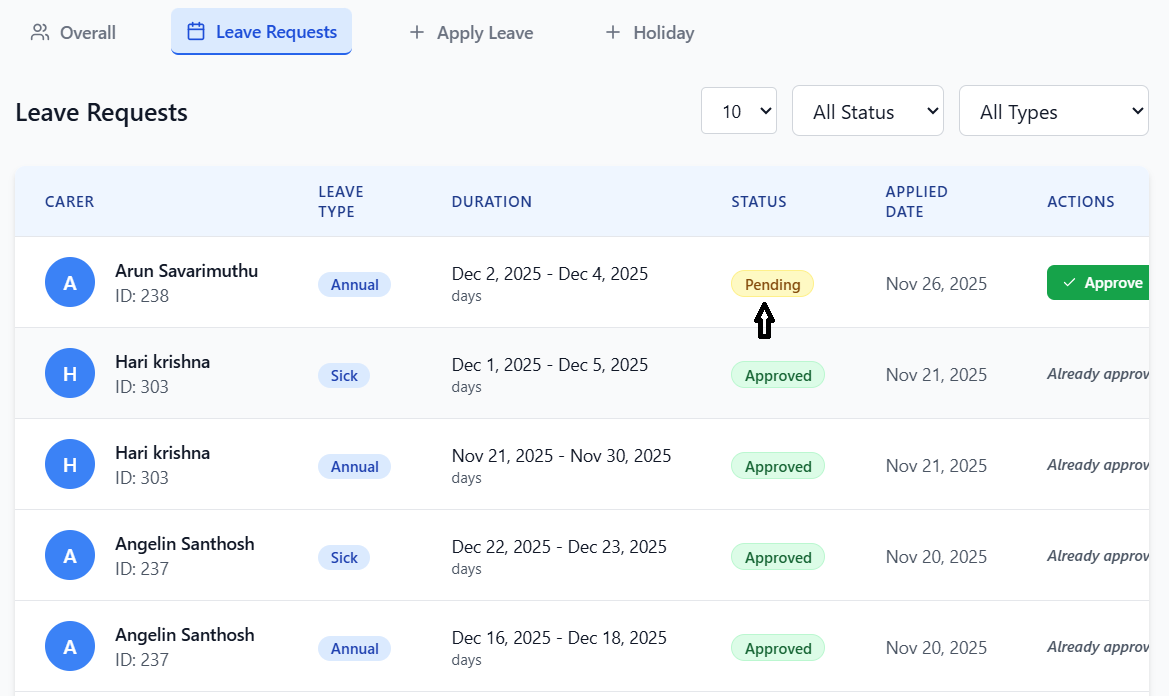The width and height of the screenshot is (1169, 696).
Task: Click the plus icon beside Holiday
Action: (613, 32)
